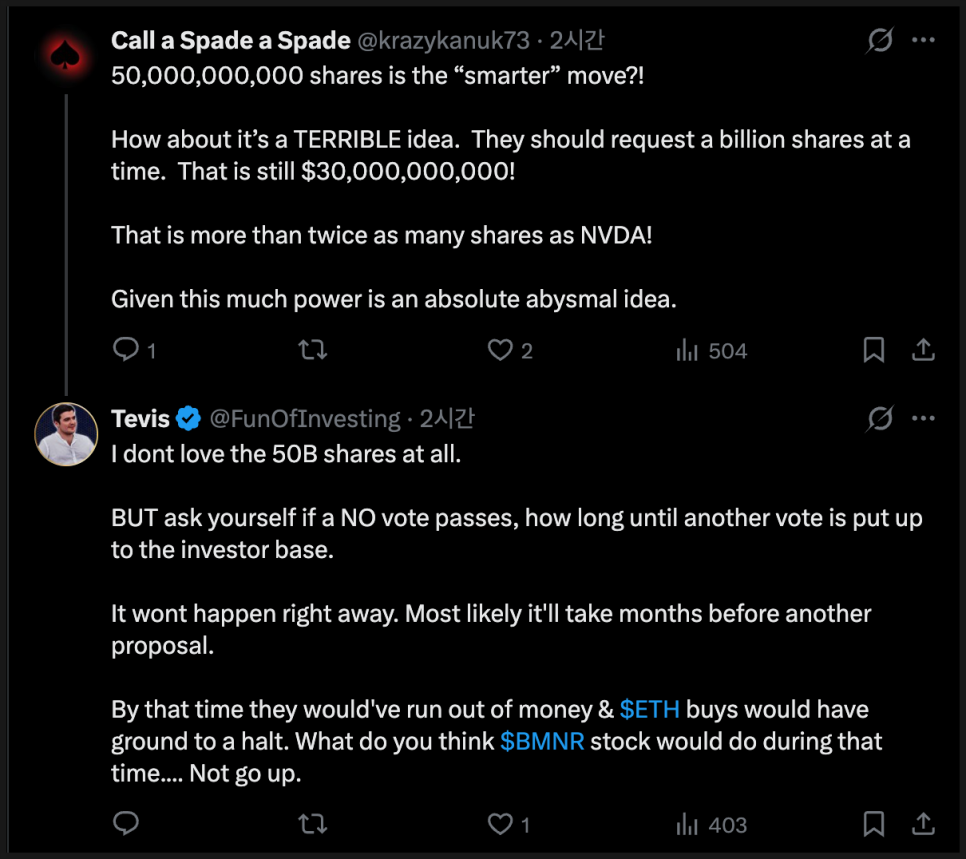This screenshot has height=859, width=966.
Task: Open more options on the Tevis post
Action: point(923,418)
